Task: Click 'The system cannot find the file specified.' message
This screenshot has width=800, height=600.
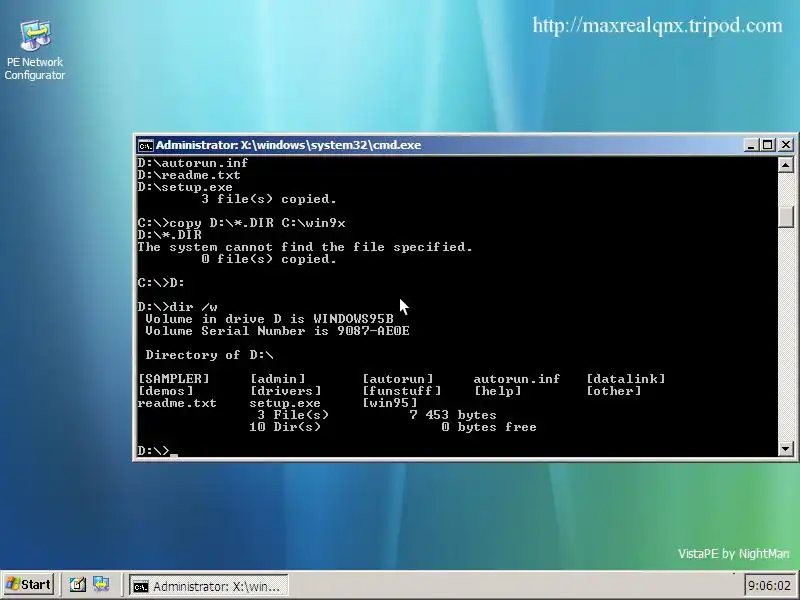Action: point(305,247)
